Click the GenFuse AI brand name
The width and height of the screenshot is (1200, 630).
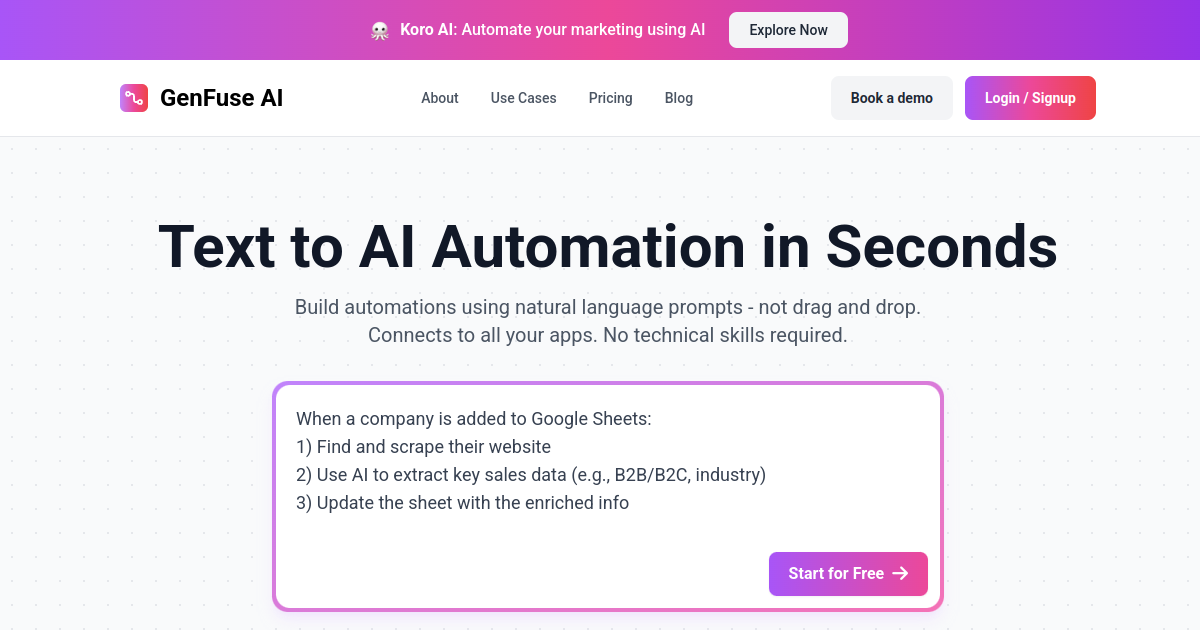pos(221,98)
